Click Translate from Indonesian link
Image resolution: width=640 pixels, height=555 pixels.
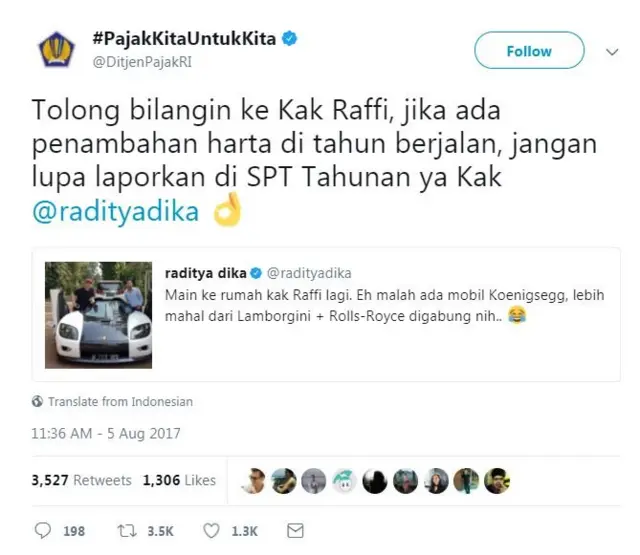coord(120,402)
